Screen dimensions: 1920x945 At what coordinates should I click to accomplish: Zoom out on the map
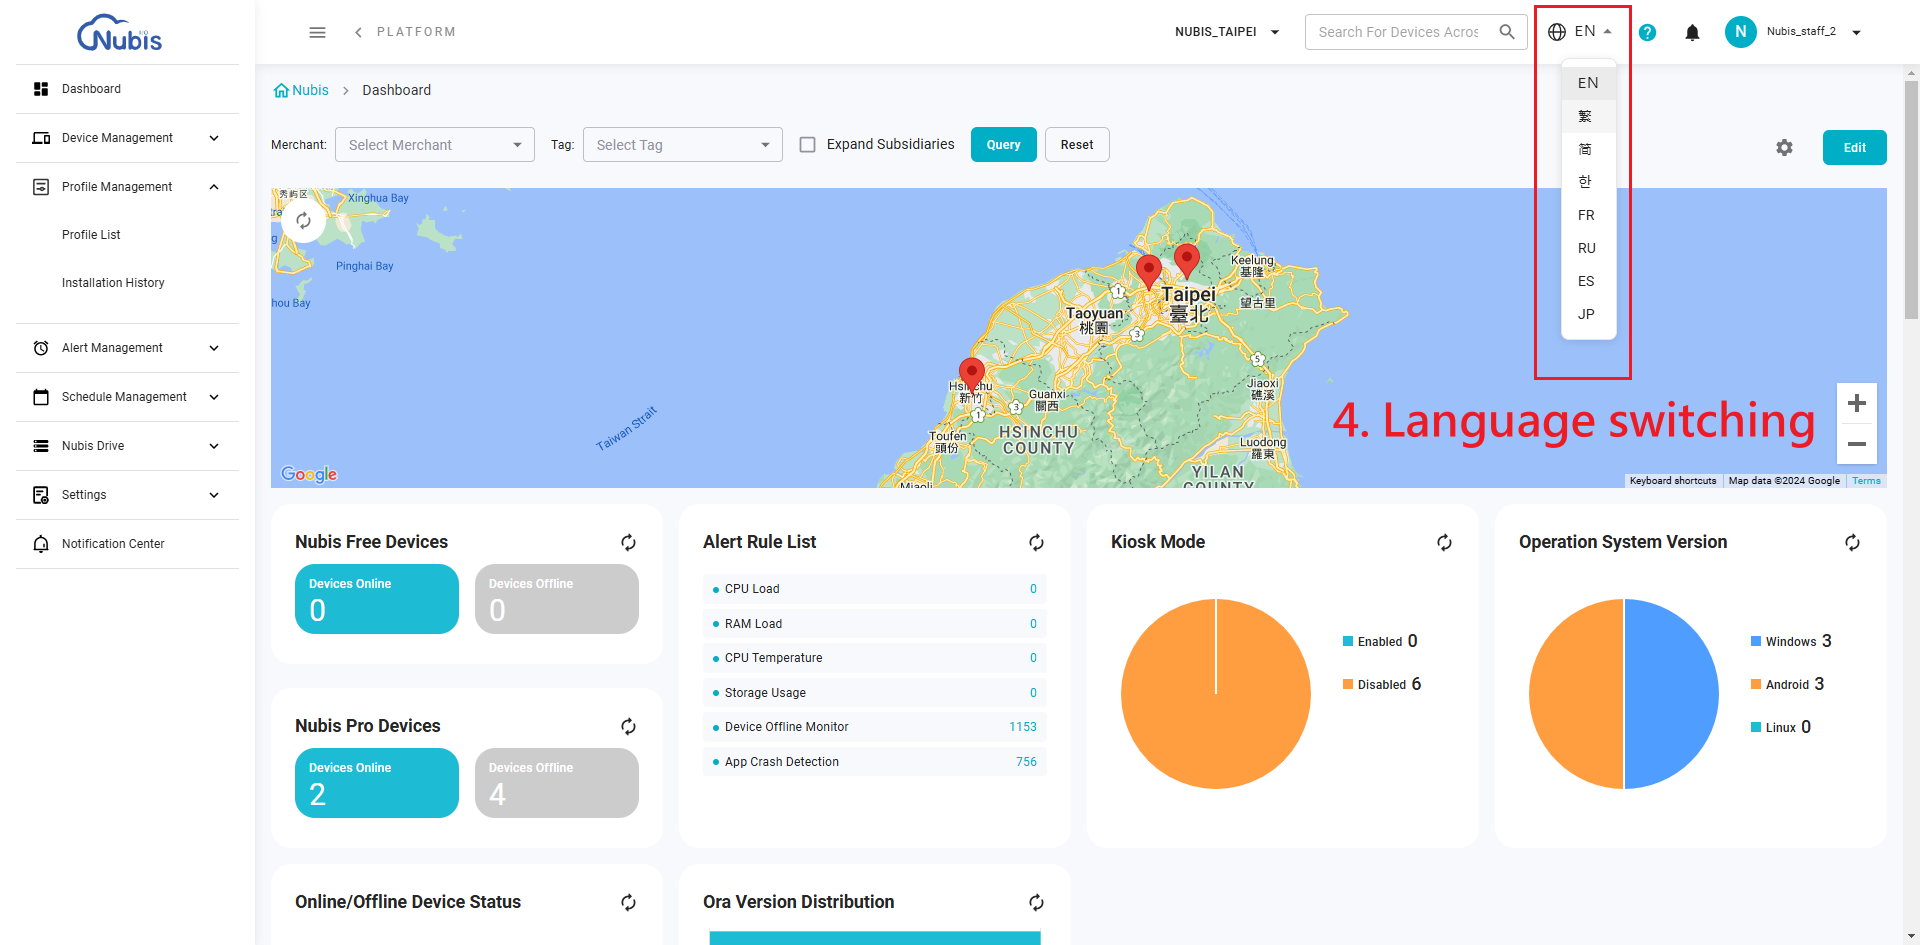(1857, 444)
